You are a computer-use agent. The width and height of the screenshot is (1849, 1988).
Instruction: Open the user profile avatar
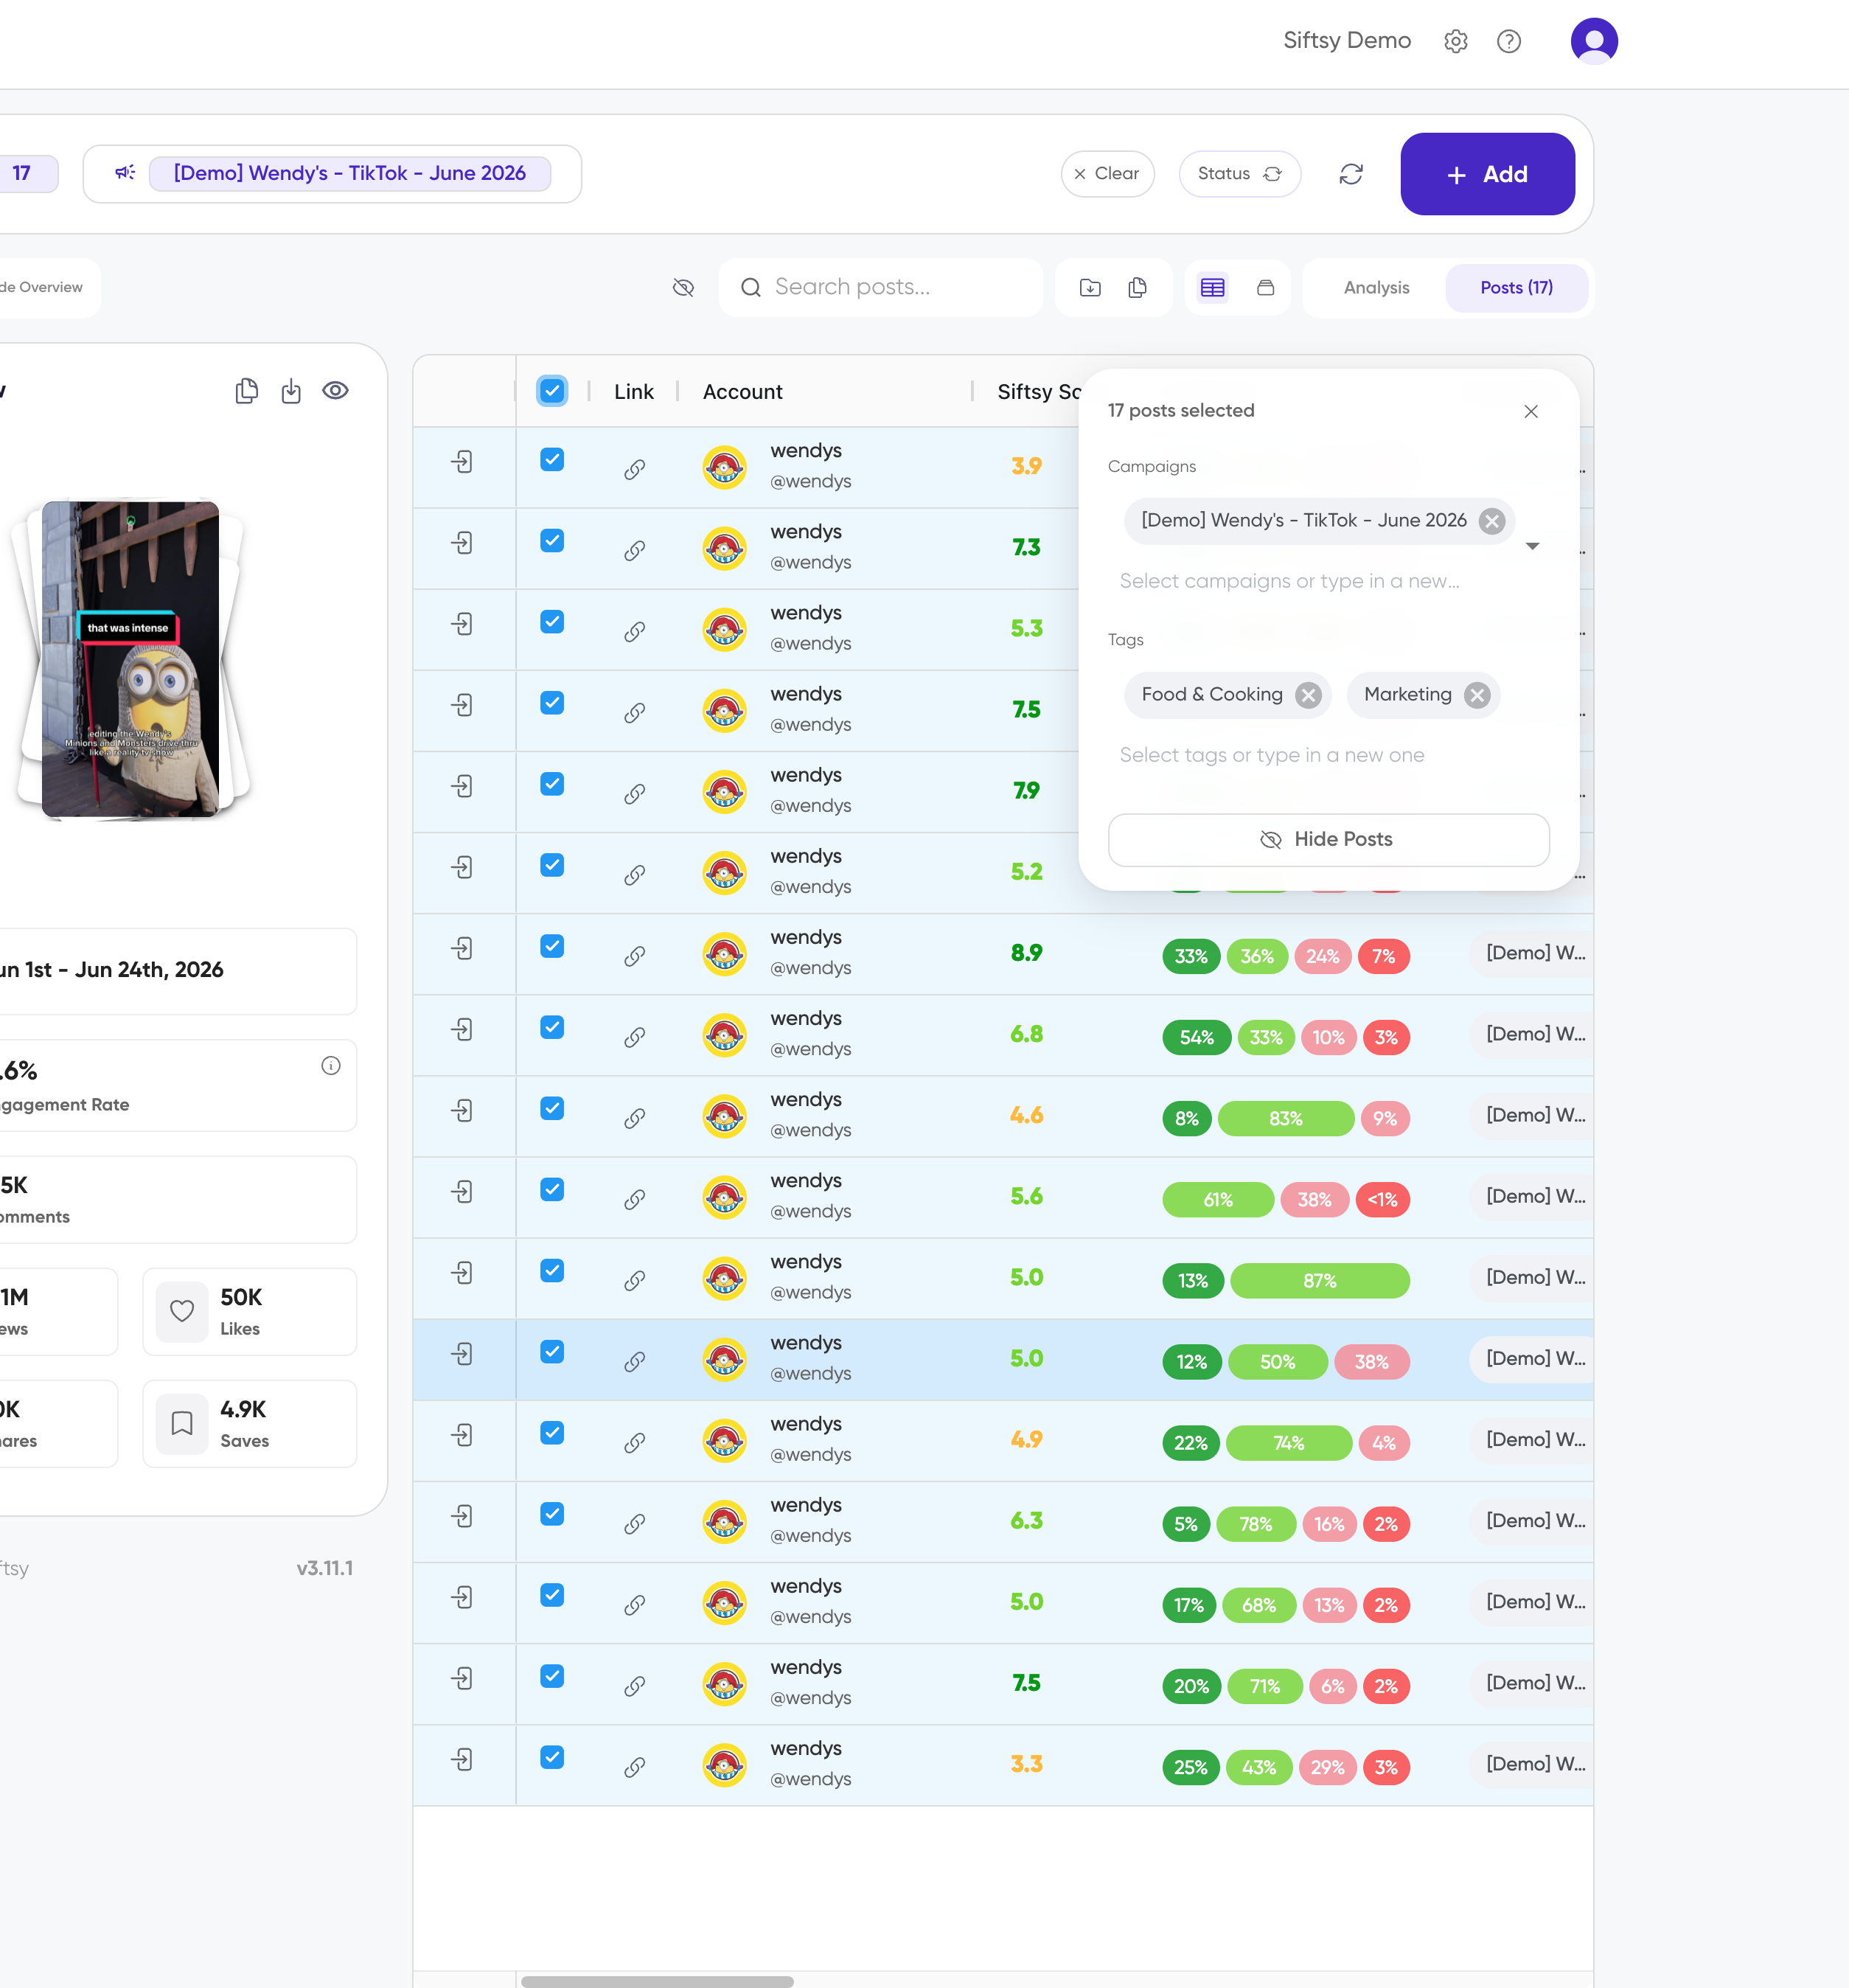click(1593, 41)
